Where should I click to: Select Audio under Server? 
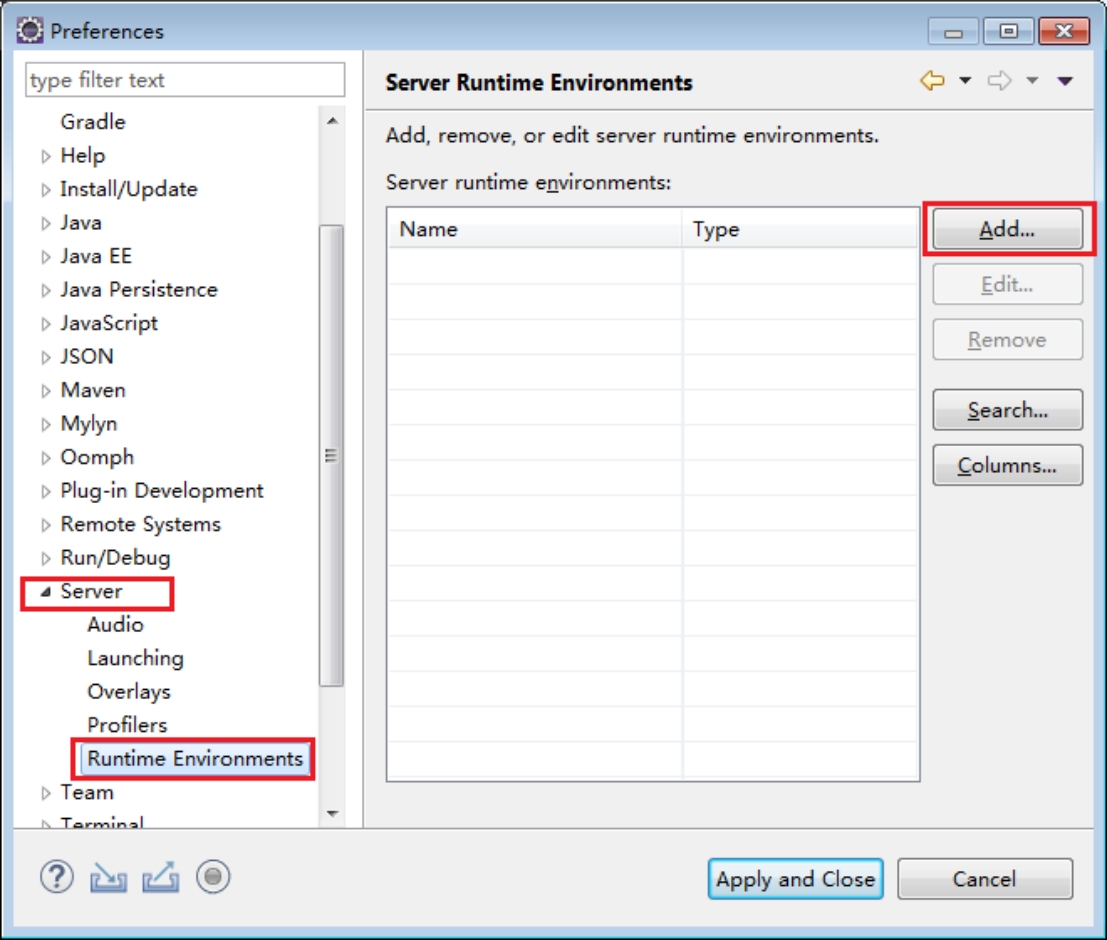[x=115, y=625]
